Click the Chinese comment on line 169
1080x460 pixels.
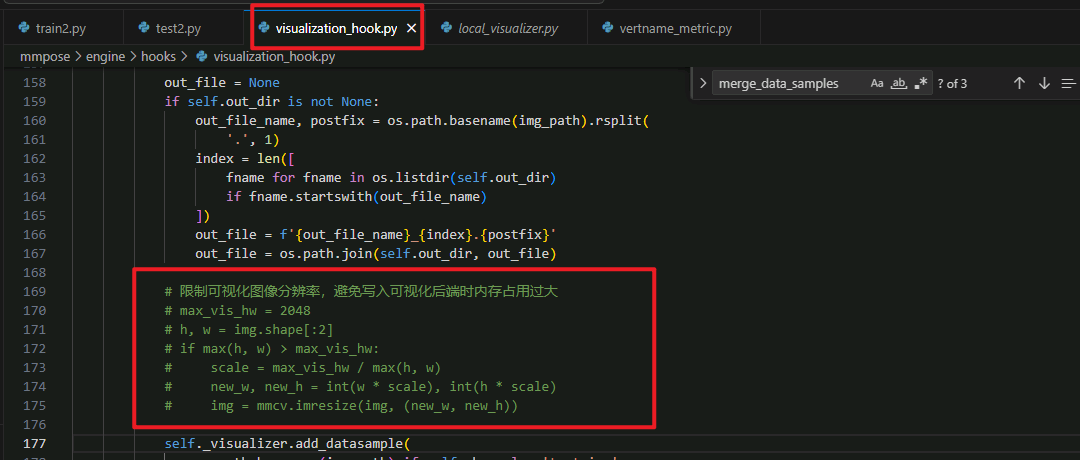point(361,292)
